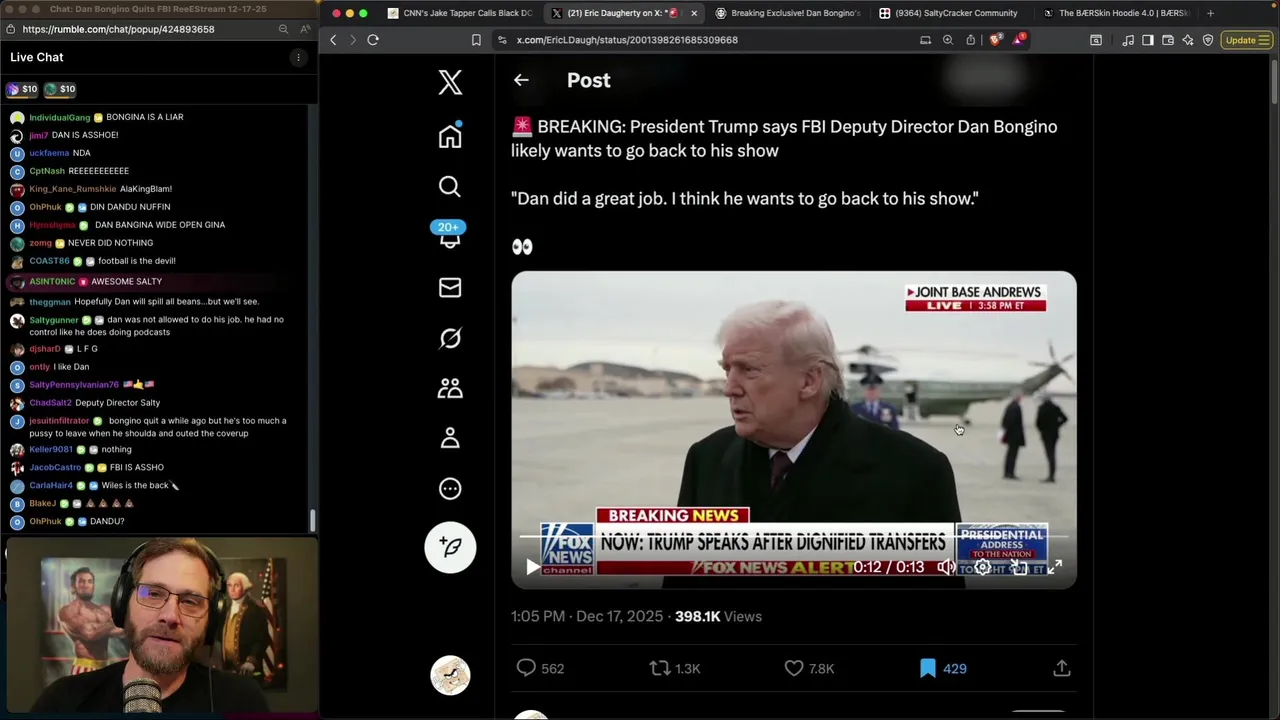Viewport: 1280px width, 720px height.
Task: Close the Eric Daugherty on X tab
Action: pos(694,13)
